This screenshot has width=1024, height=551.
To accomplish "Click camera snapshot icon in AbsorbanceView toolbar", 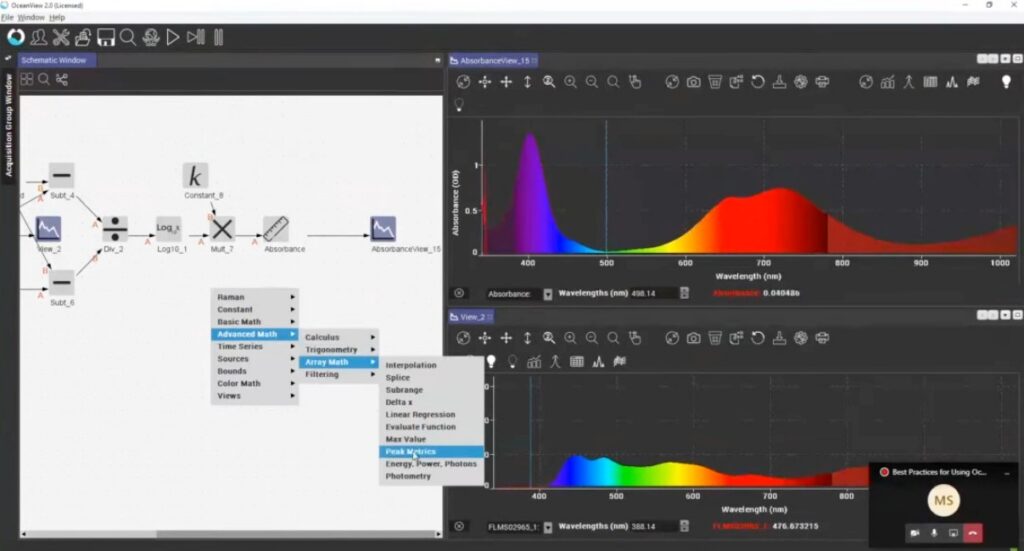I will (x=693, y=82).
